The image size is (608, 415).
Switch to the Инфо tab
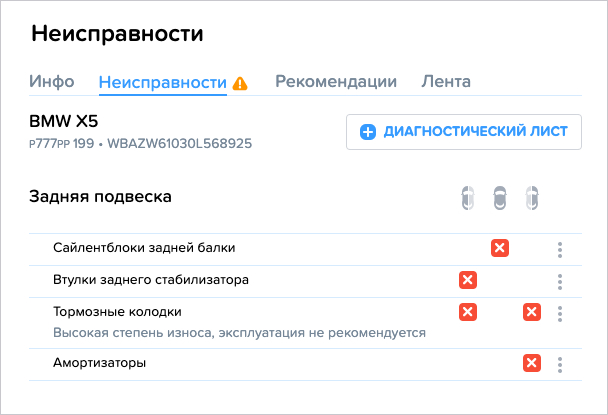52,81
